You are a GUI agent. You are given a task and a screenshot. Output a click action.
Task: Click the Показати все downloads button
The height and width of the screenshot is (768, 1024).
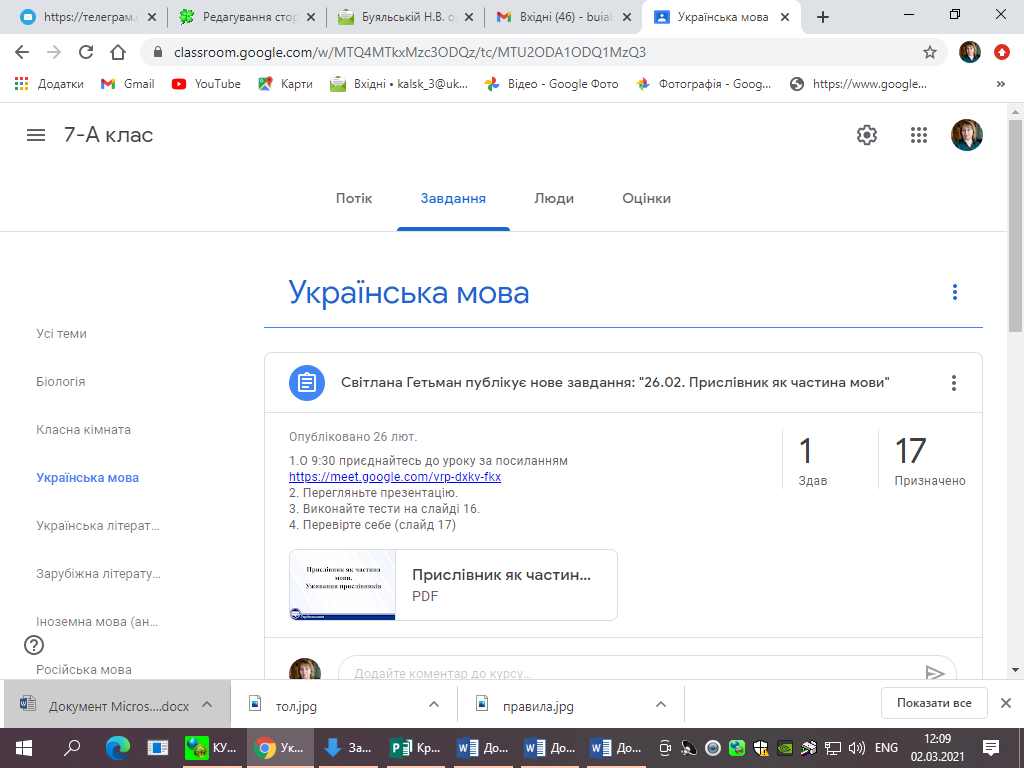[x=934, y=703]
